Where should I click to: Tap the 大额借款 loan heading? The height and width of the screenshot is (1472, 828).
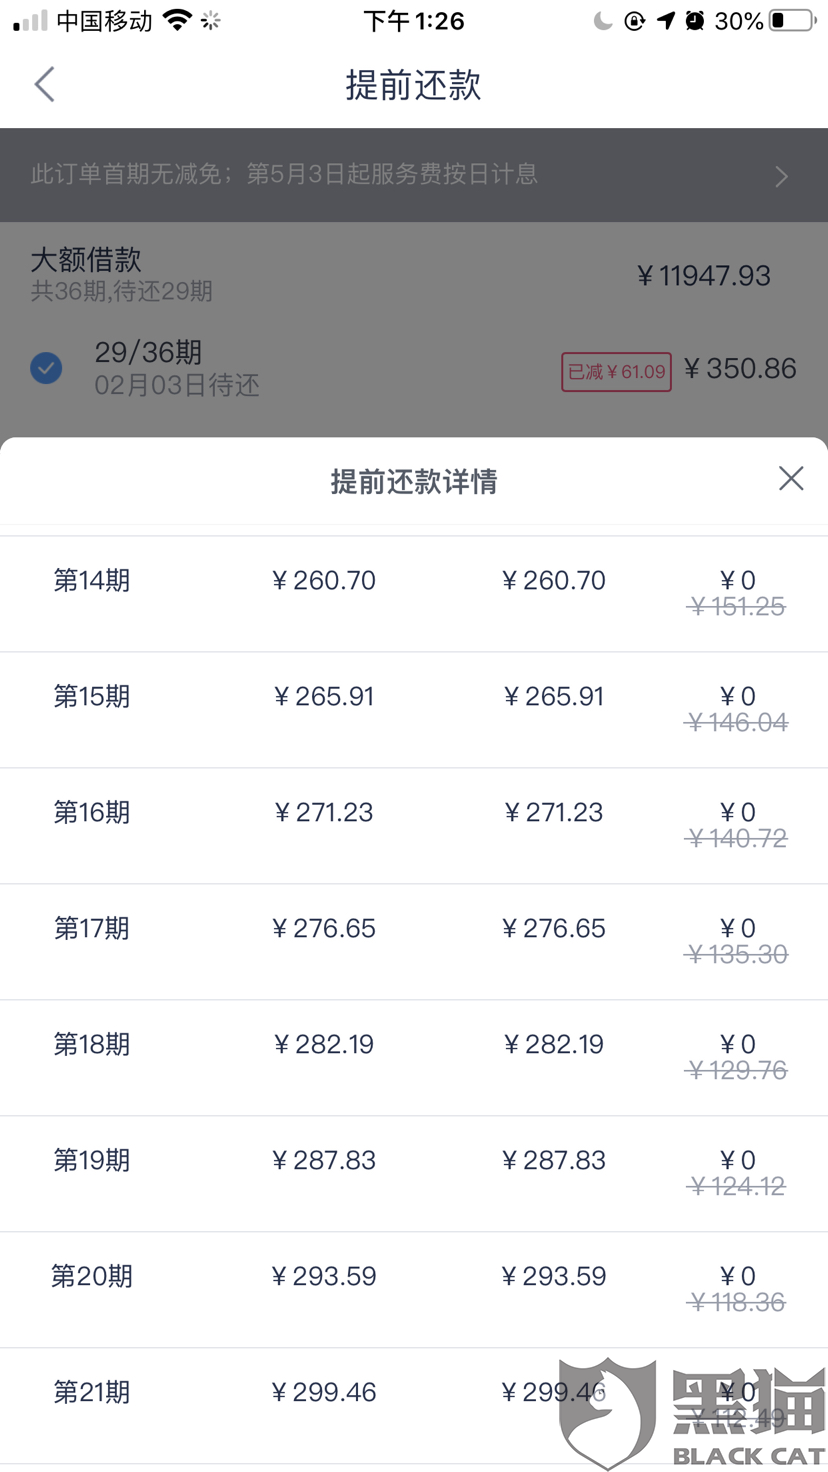pyautogui.click(x=86, y=260)
